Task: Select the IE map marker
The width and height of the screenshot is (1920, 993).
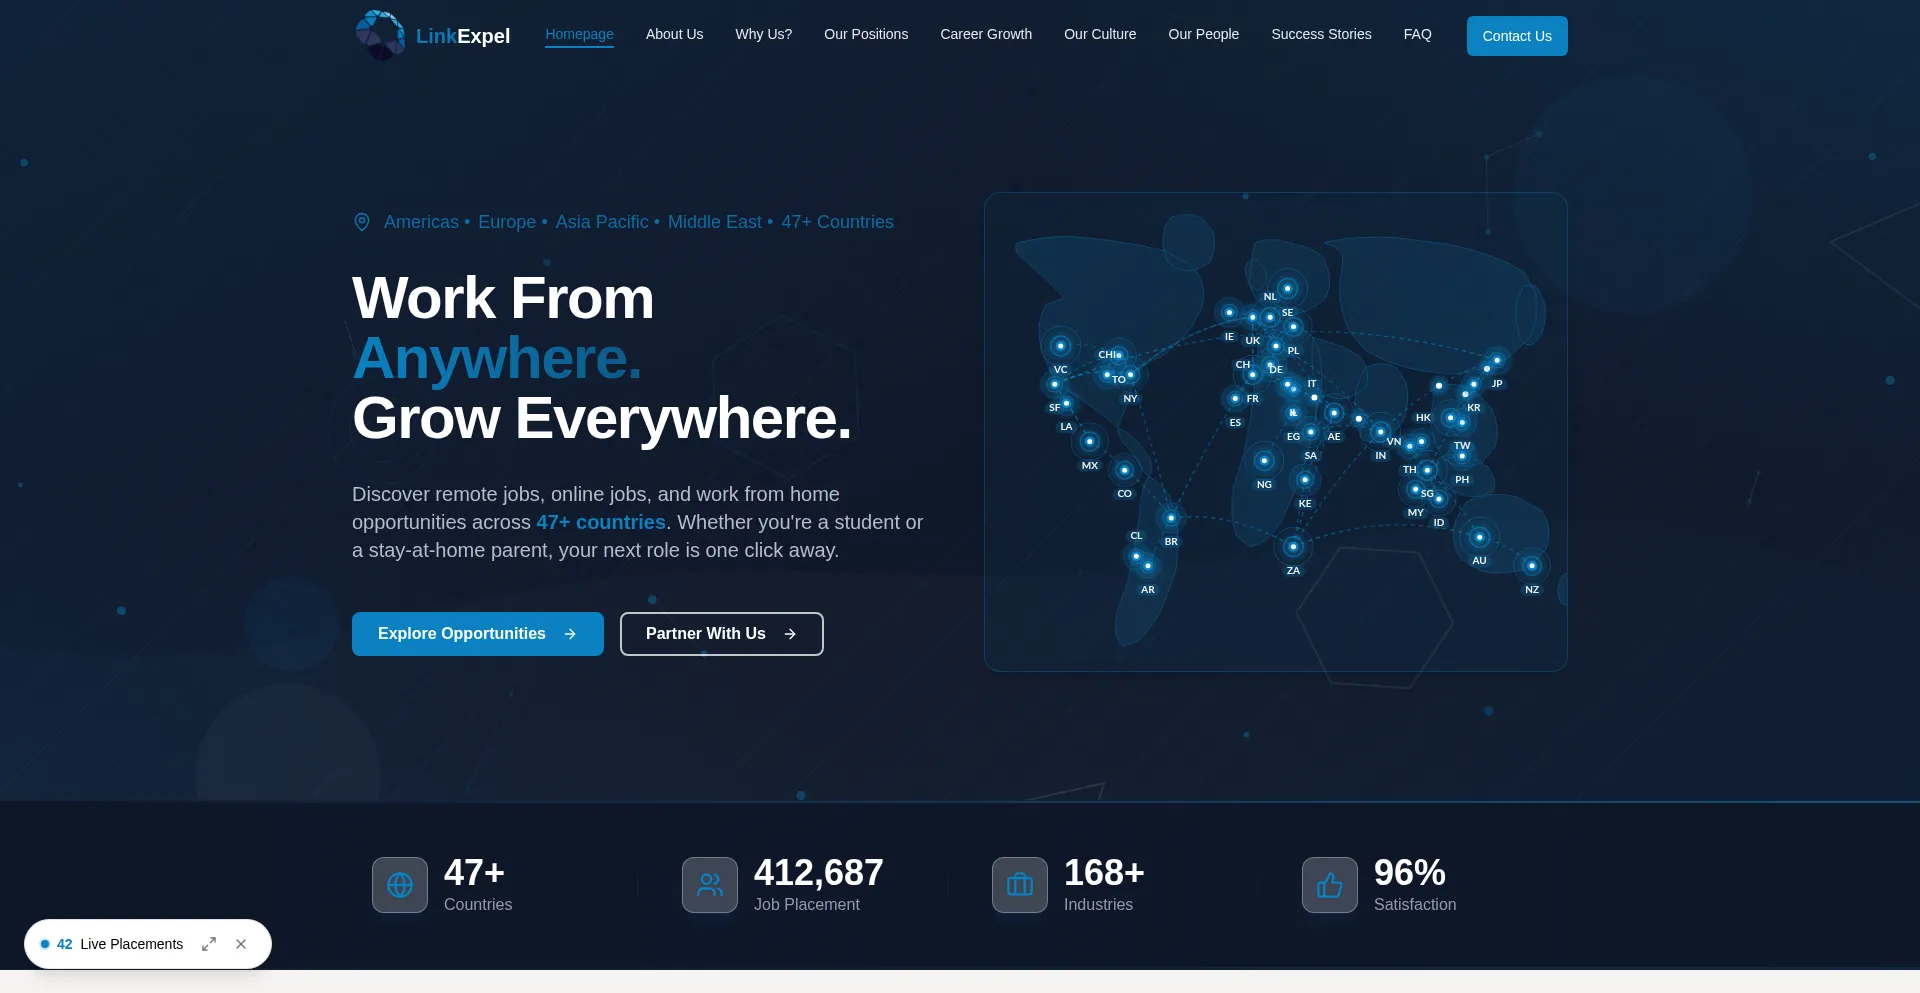Action: pos(1229,313)
